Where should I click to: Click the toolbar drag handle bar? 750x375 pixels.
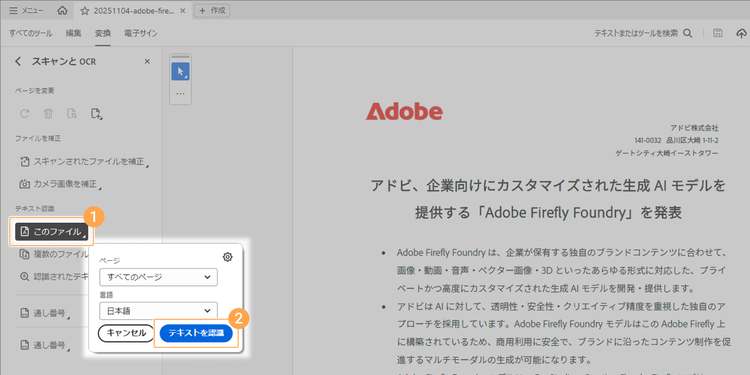[x=180, y=57]
